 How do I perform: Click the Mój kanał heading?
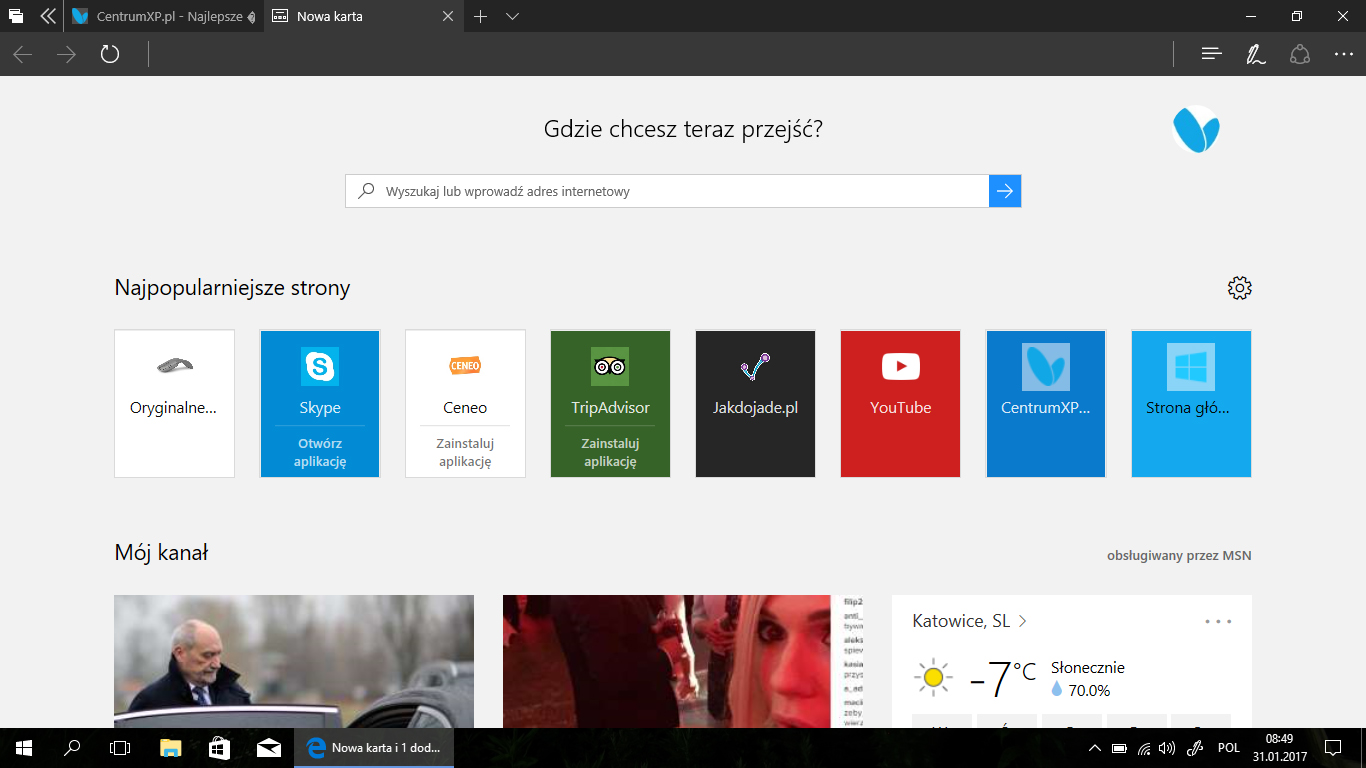[x=161, y=552]
